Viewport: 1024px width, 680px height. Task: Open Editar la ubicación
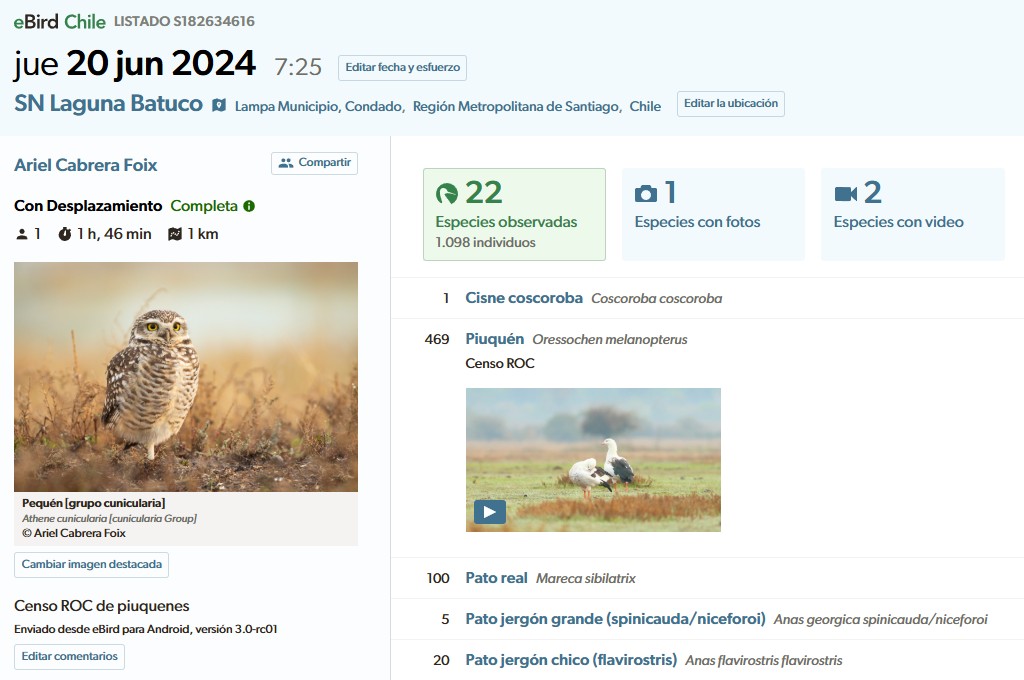click(x=730, y=104)
